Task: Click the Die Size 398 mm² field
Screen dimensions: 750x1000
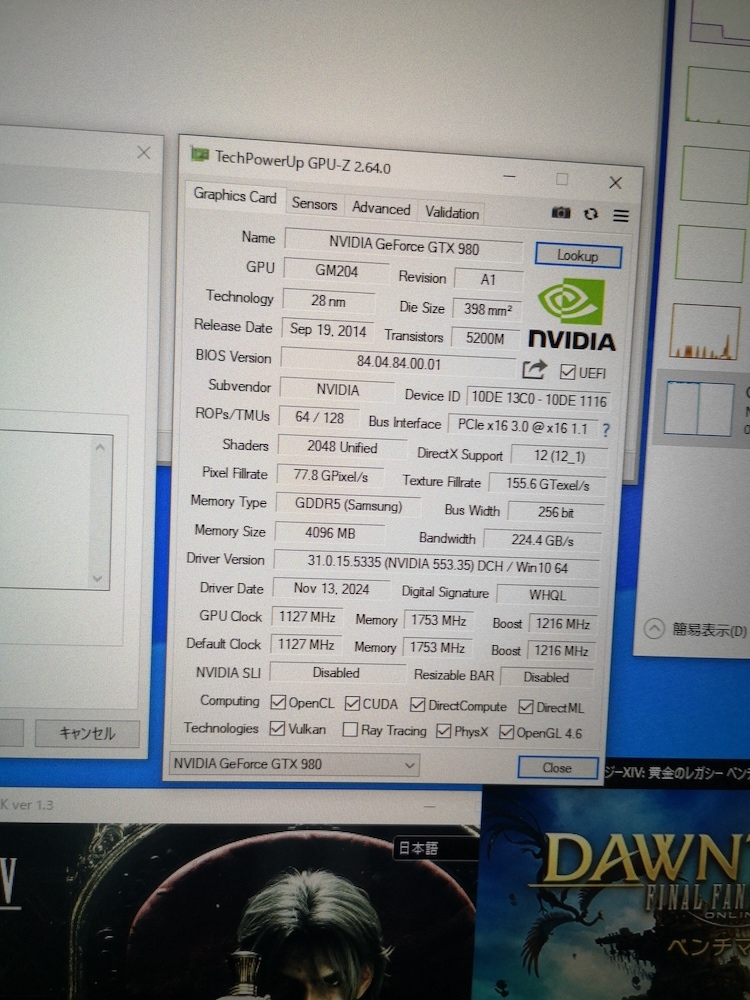Action: 487,309
